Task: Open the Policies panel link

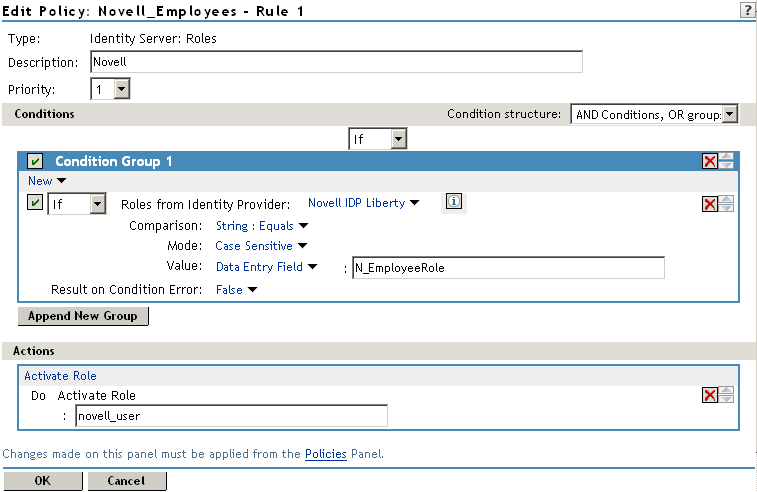Action: click(326, 454)
